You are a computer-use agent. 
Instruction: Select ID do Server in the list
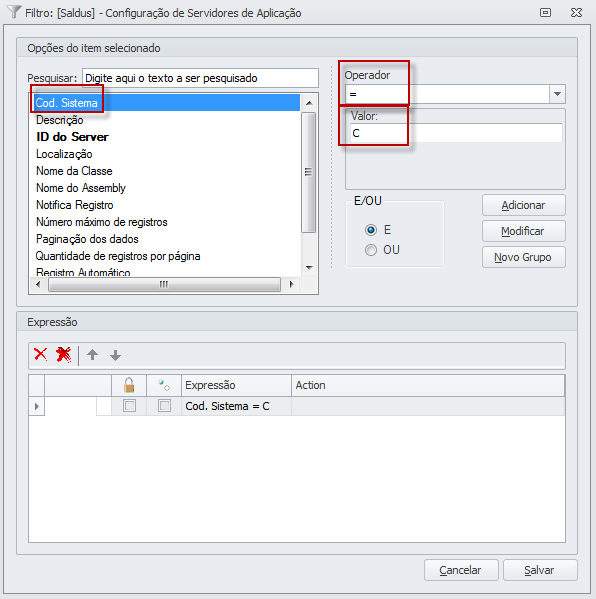point(72,137)
